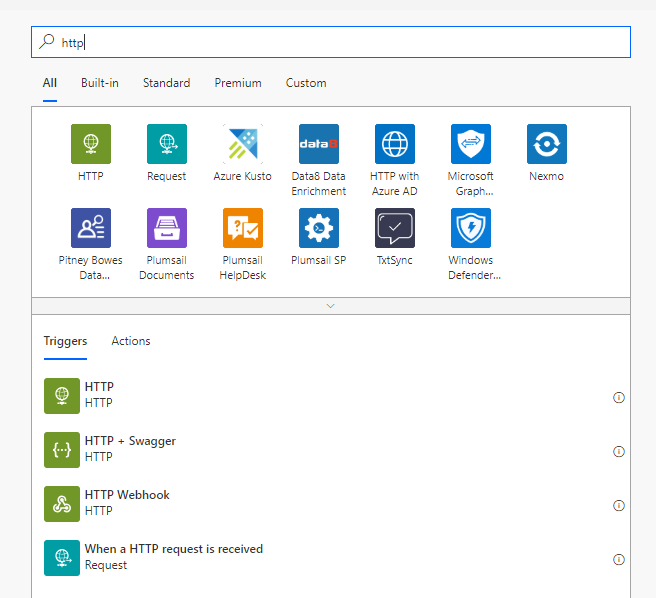
Task: Show info for HTTP + Swagger trigger
Action: (619, 452)
